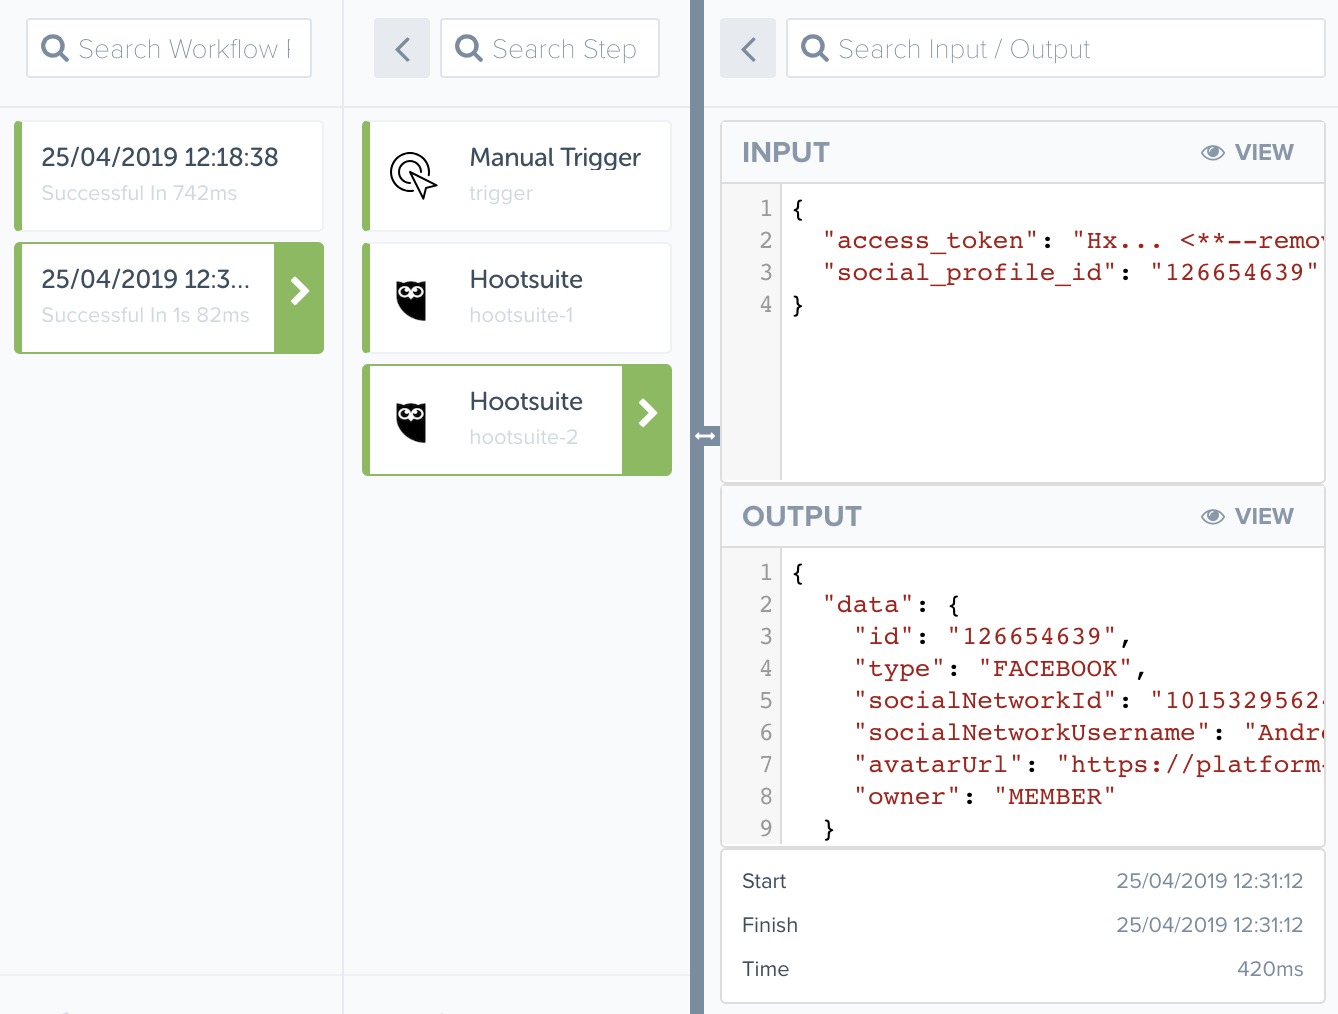
Task: Toggle the eye icon next to OUTPUT VIEW
Action: tap(1213, 516)
